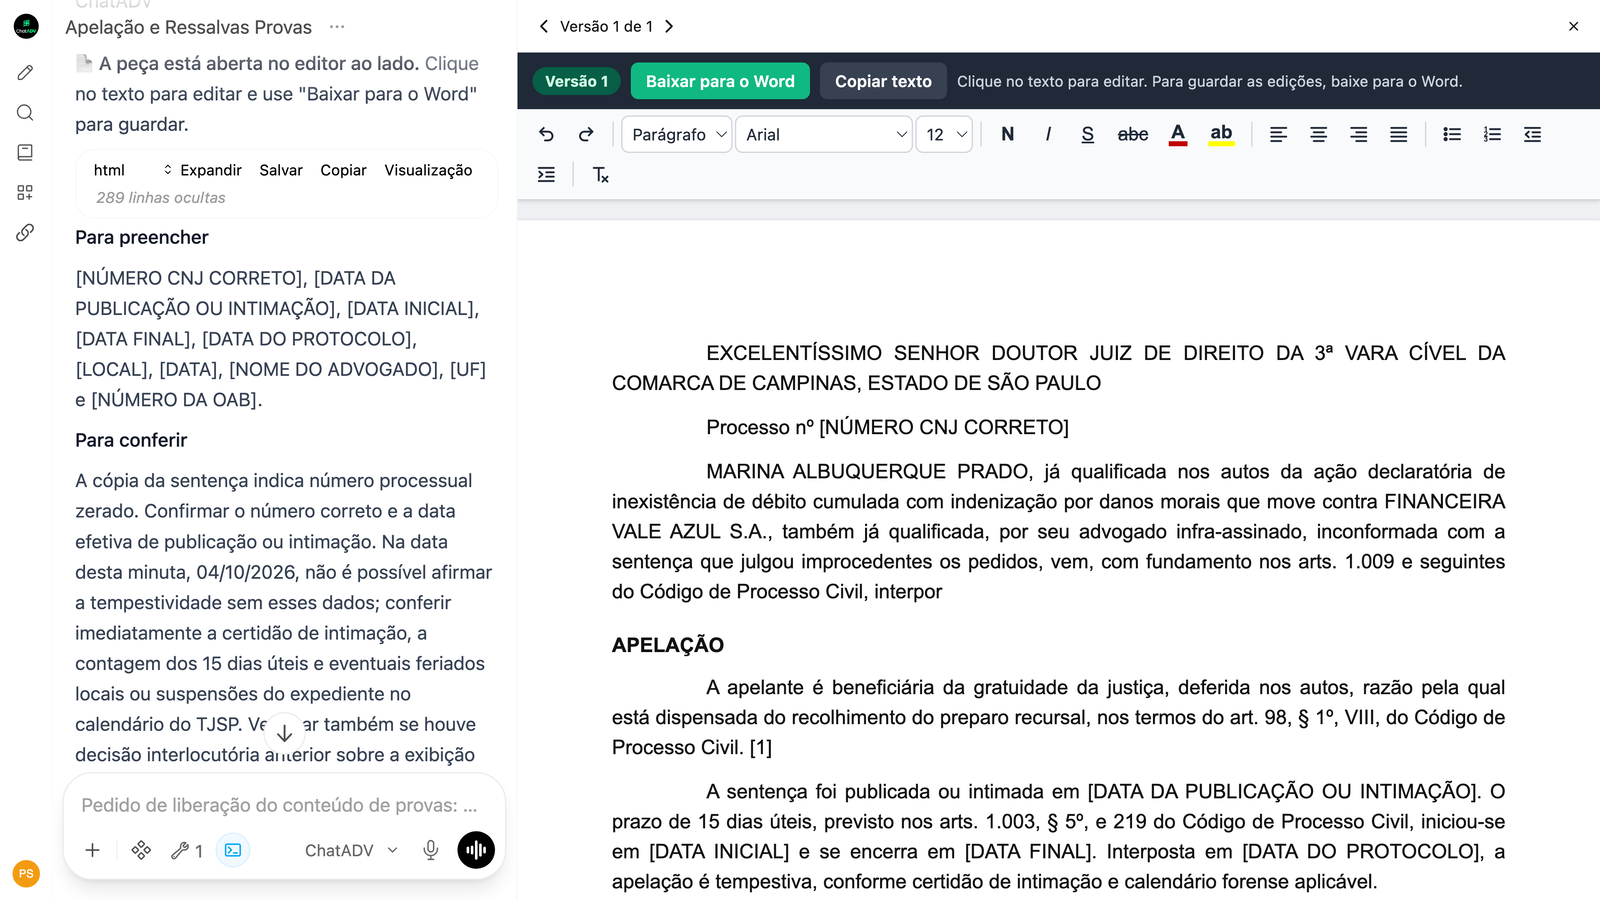The width and height of the screenshot is (1600, 900).
Task: Click the chat message input field
Action: click(279, 805)
